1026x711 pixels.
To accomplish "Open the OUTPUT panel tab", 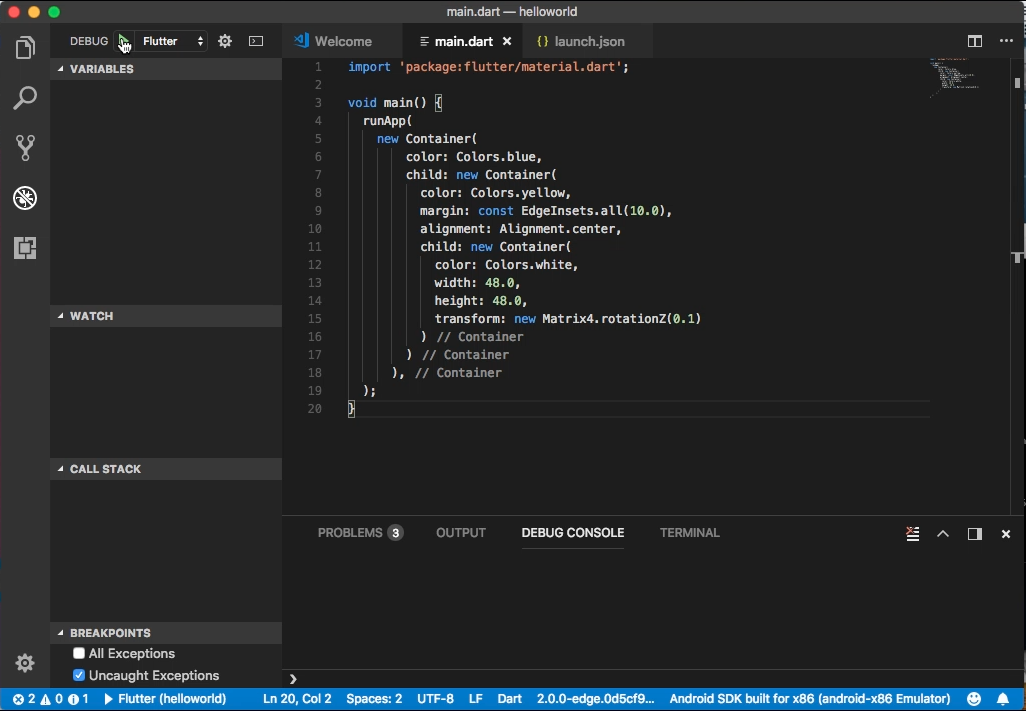I will (x=461, y=533).
